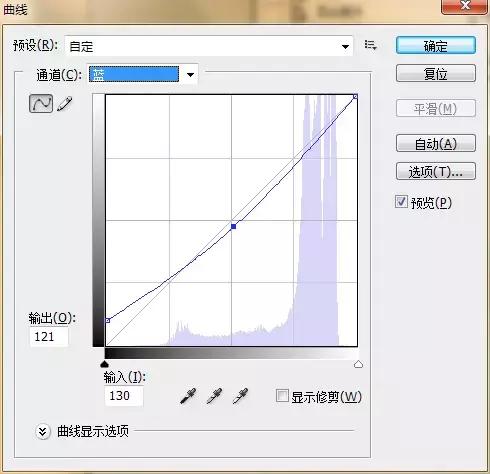Pick the white point eyedropper
Viewport: 490px width, 474px height.
coord(240,396)
